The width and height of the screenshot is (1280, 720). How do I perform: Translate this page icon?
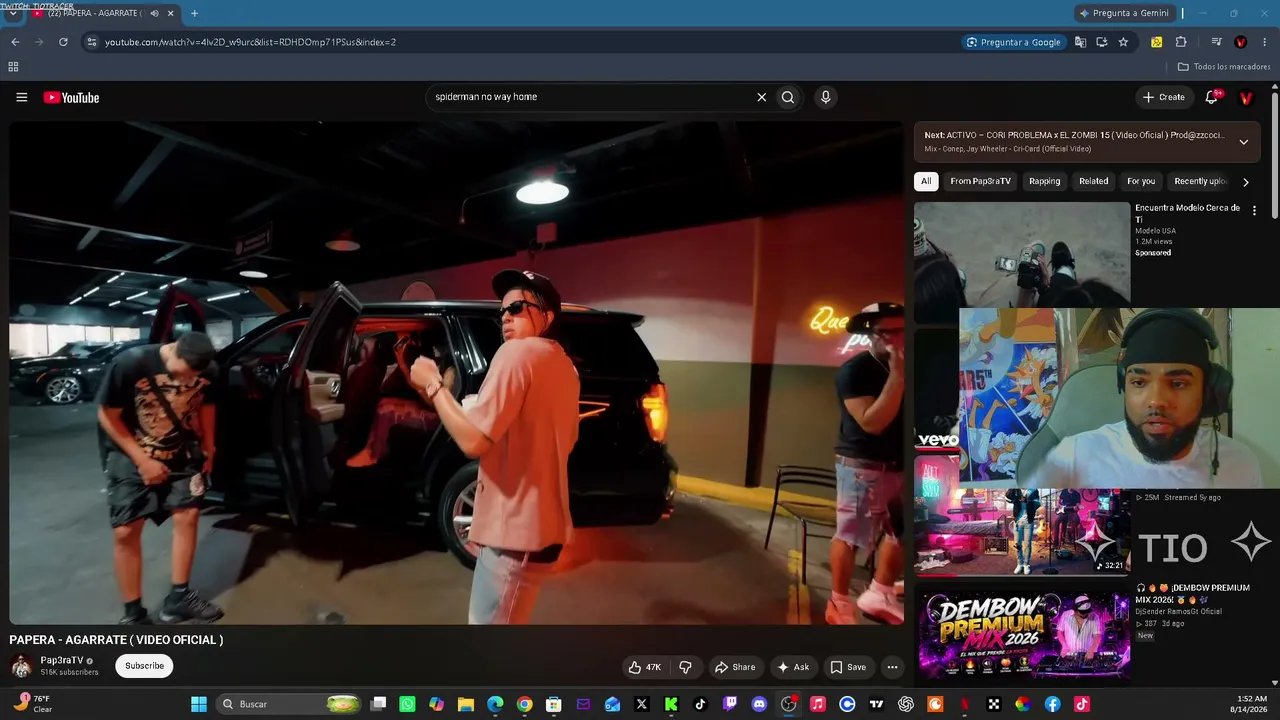click(x=1080, y=42)
